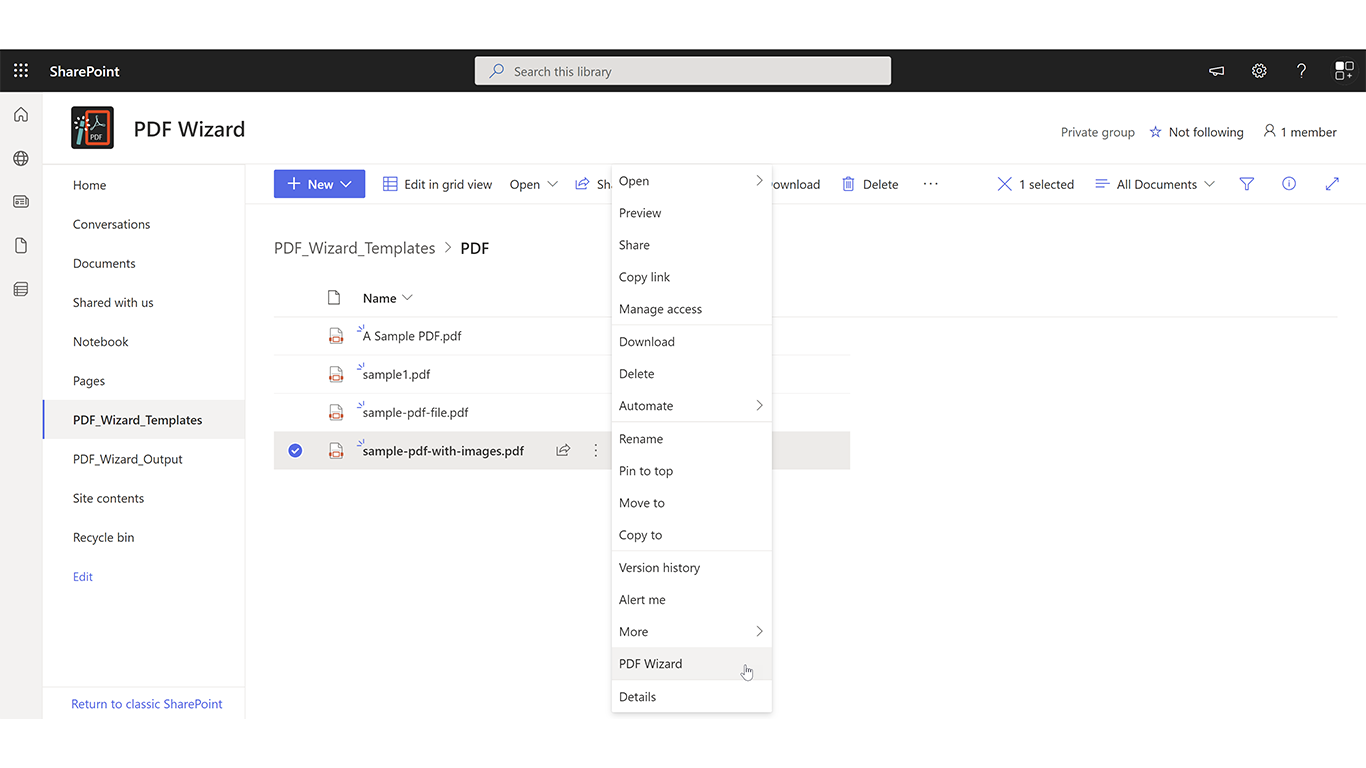Open the app launcher waffle icon
1366x768 pixels.
pyautogui.click(x=21, y=71)
